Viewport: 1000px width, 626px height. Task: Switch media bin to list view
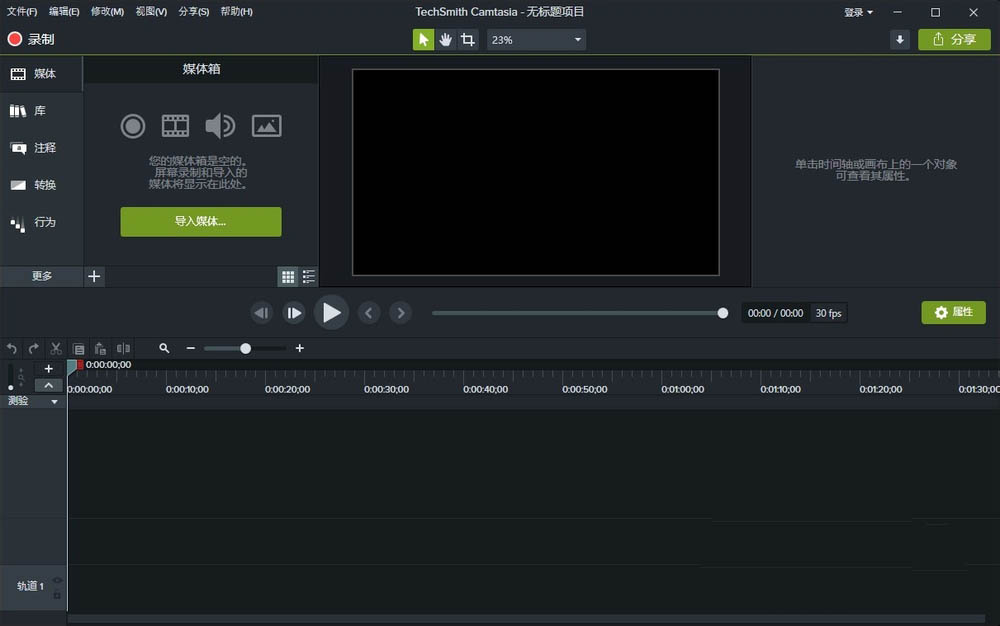point(309,276)
